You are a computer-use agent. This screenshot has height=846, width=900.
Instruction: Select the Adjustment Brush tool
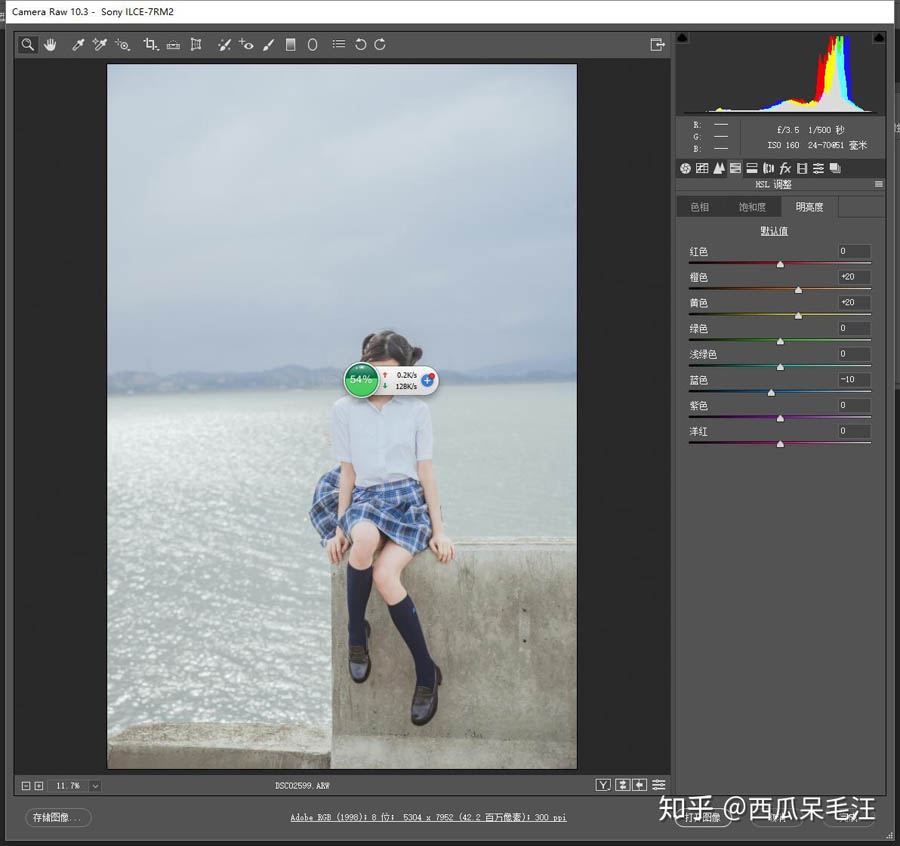coord(267,44)
